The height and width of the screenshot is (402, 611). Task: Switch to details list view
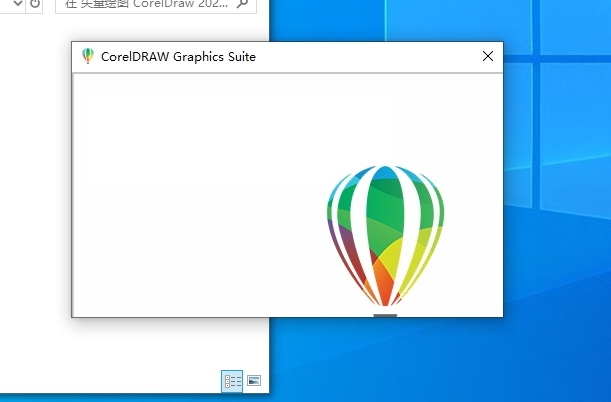(x=232, y=381)
